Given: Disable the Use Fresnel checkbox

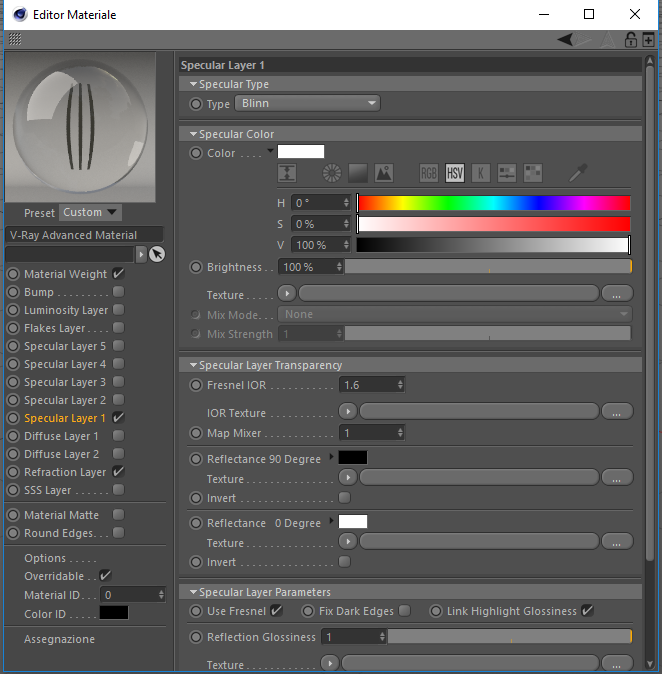Looking at the screenshot, I should 276,610.
